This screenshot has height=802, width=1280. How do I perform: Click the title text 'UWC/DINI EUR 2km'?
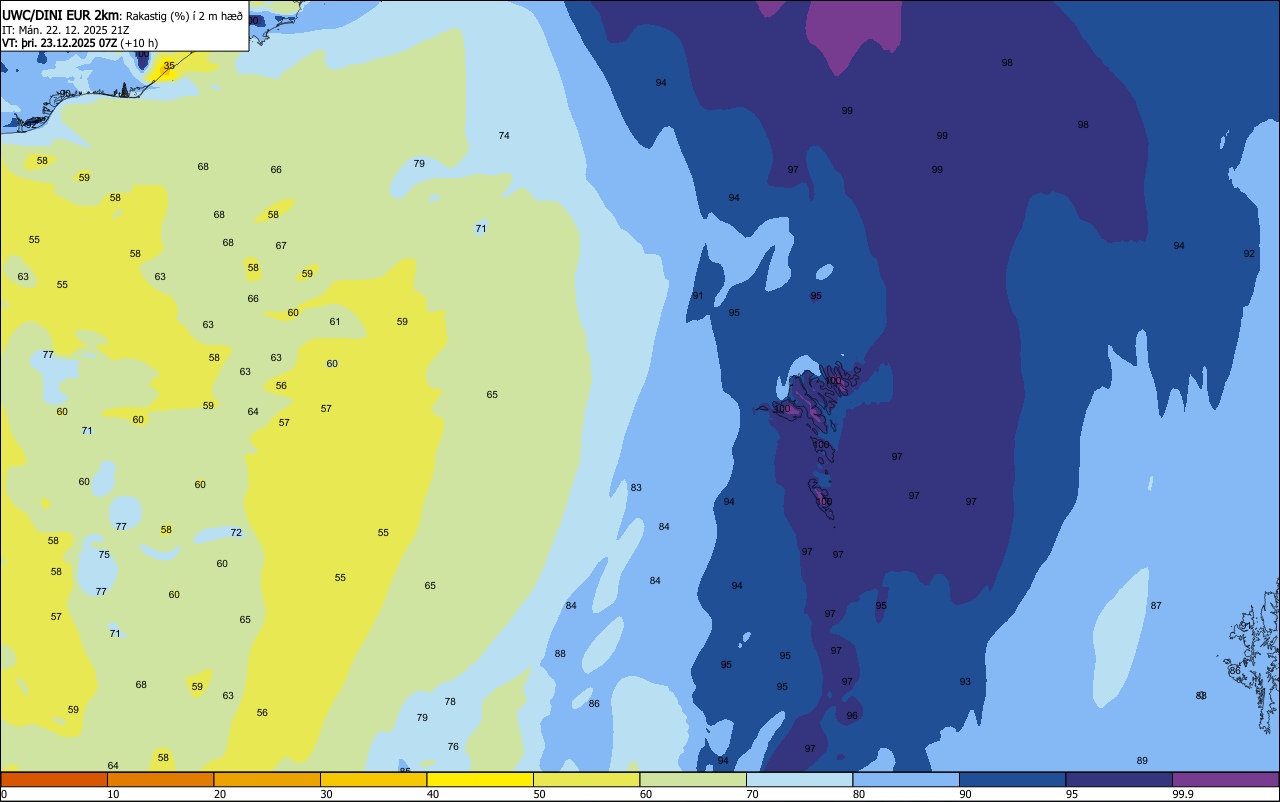point(61,15)
